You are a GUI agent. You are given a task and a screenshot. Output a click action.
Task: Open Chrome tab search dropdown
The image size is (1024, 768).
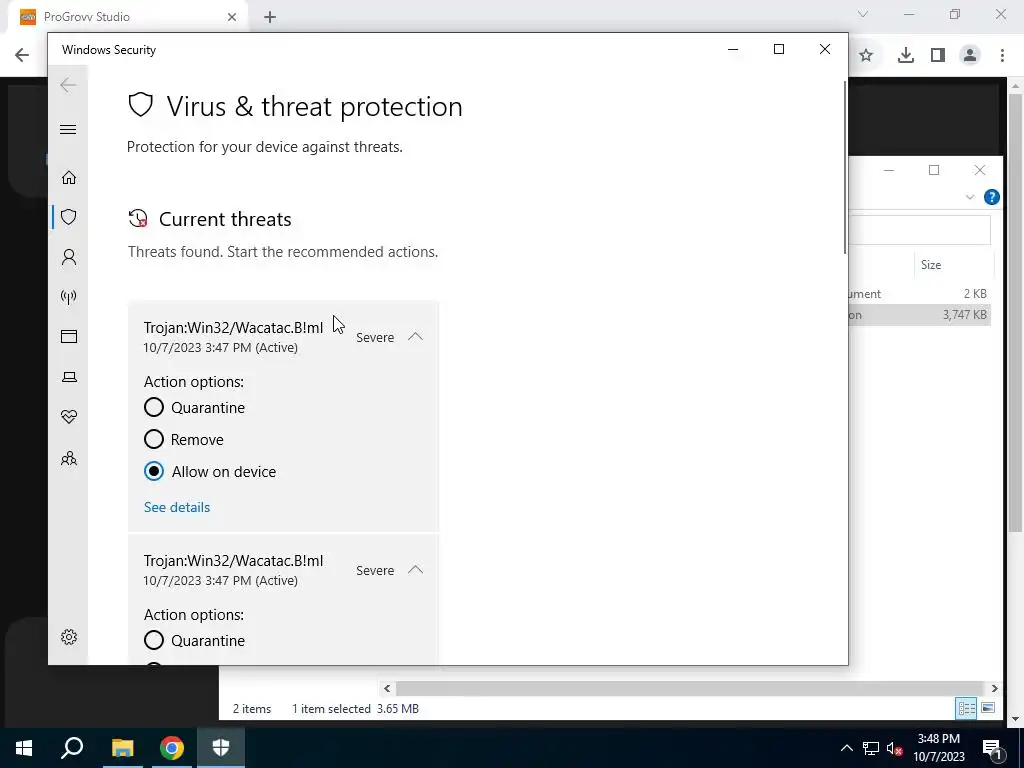[863, 14]
